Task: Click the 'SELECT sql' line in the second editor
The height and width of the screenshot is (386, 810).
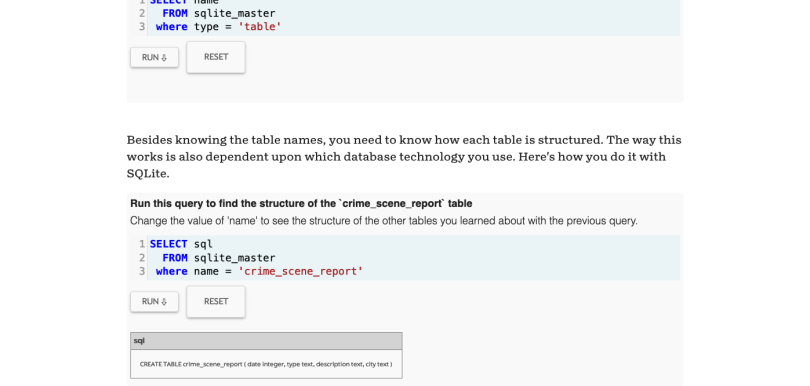Action: coord(181,244)
